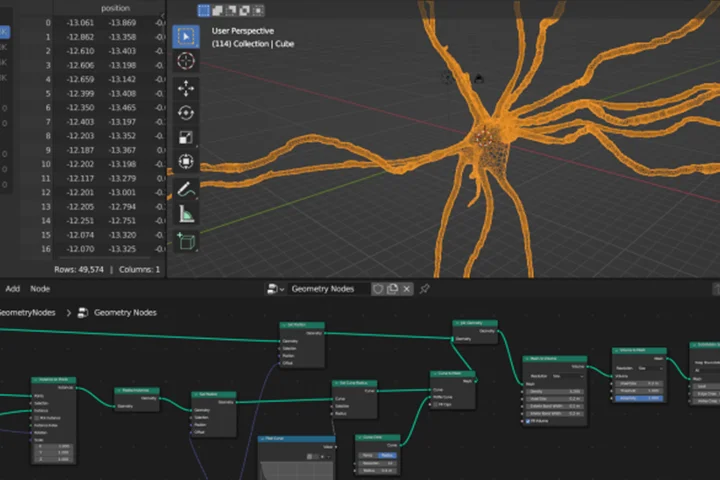Click the position column header
This screenshot has height=480, width=720.
coord(115,8)
